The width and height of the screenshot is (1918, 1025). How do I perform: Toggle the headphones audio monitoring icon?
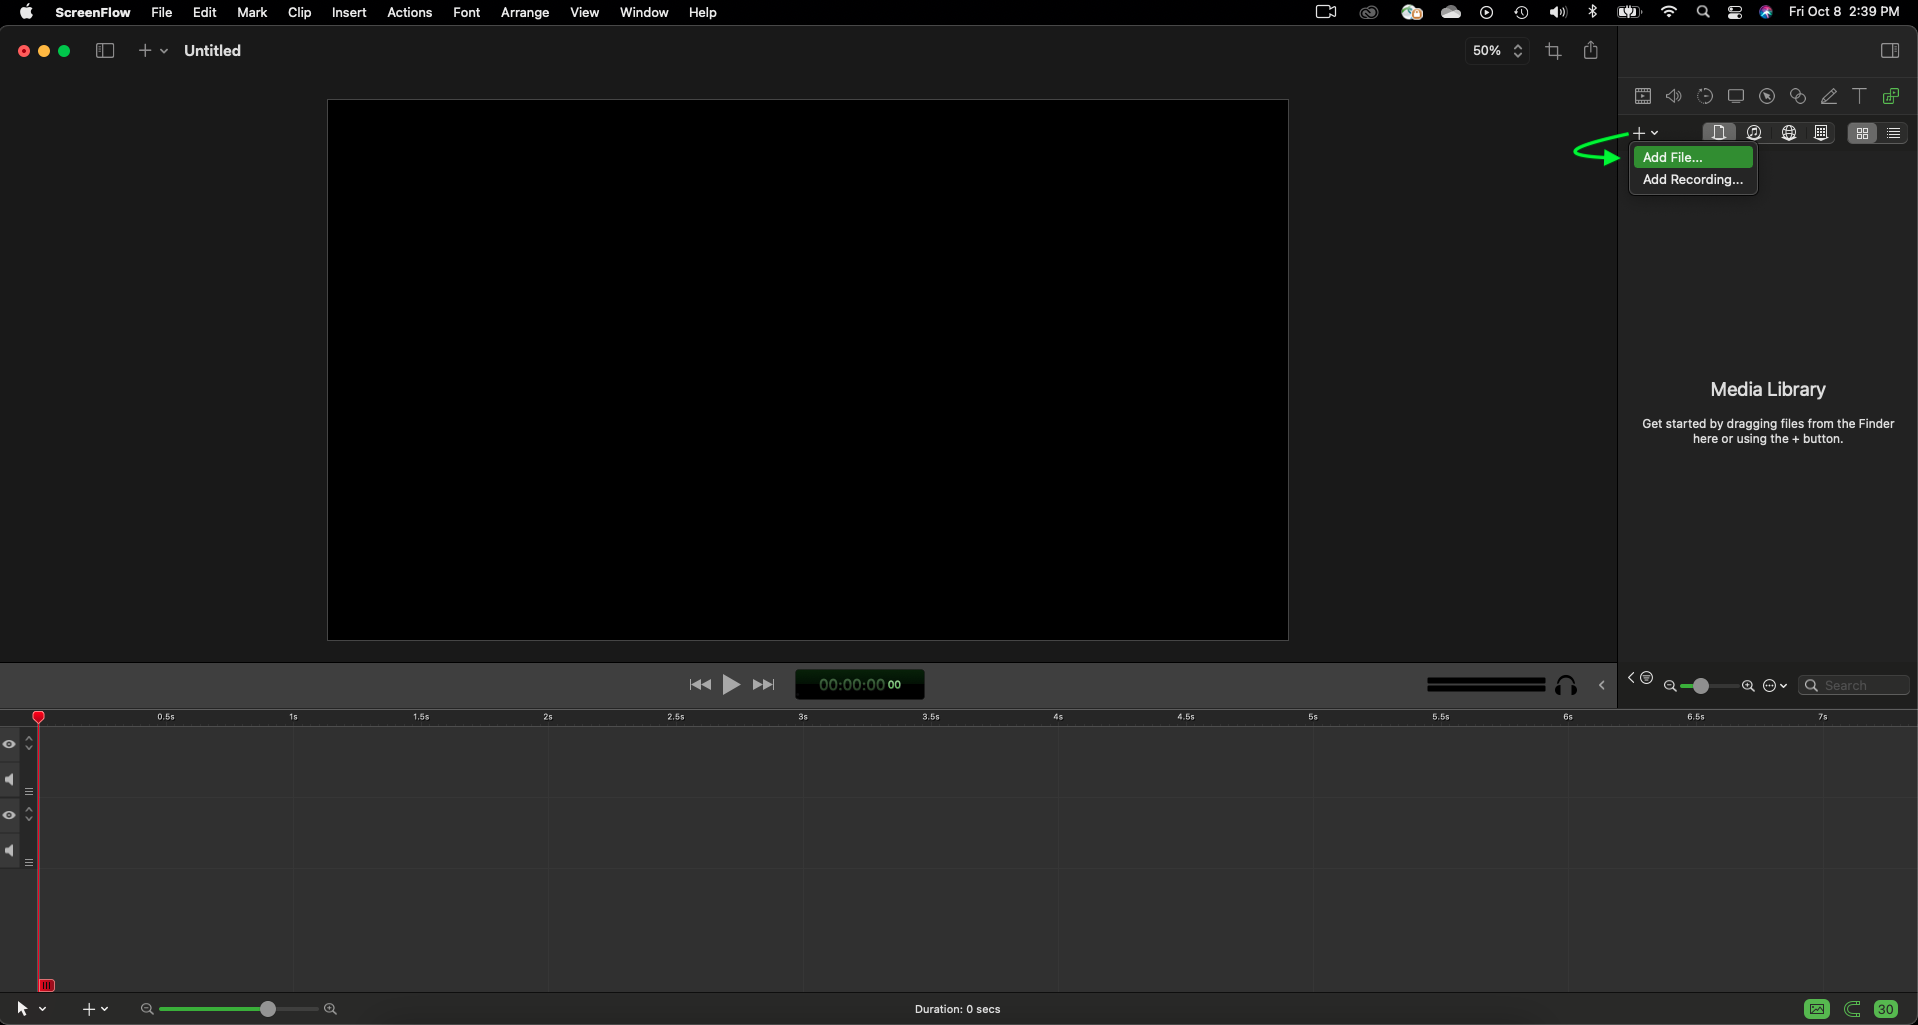1566,685
